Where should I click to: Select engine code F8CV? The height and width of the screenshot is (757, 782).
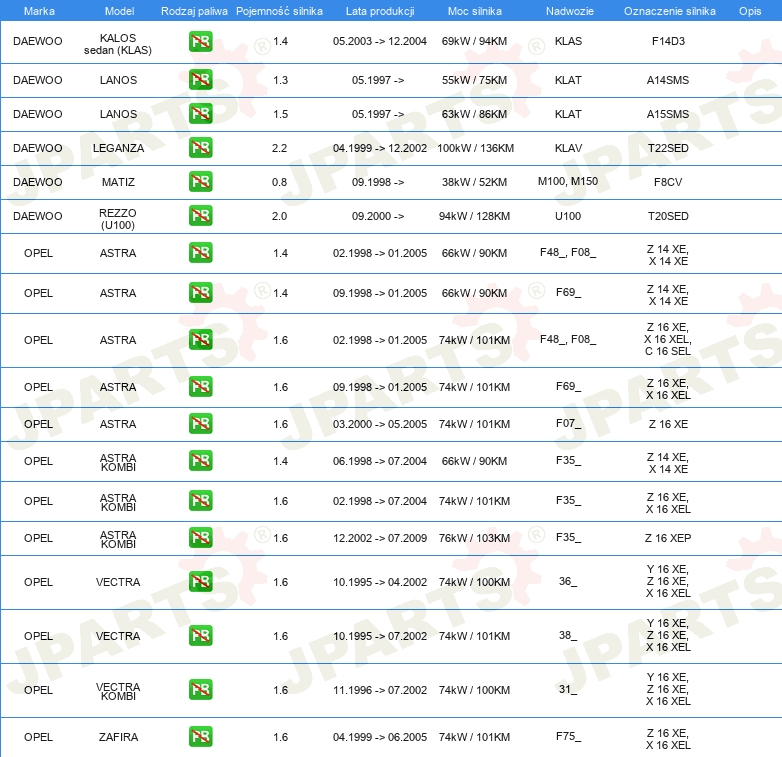point(668,182)
